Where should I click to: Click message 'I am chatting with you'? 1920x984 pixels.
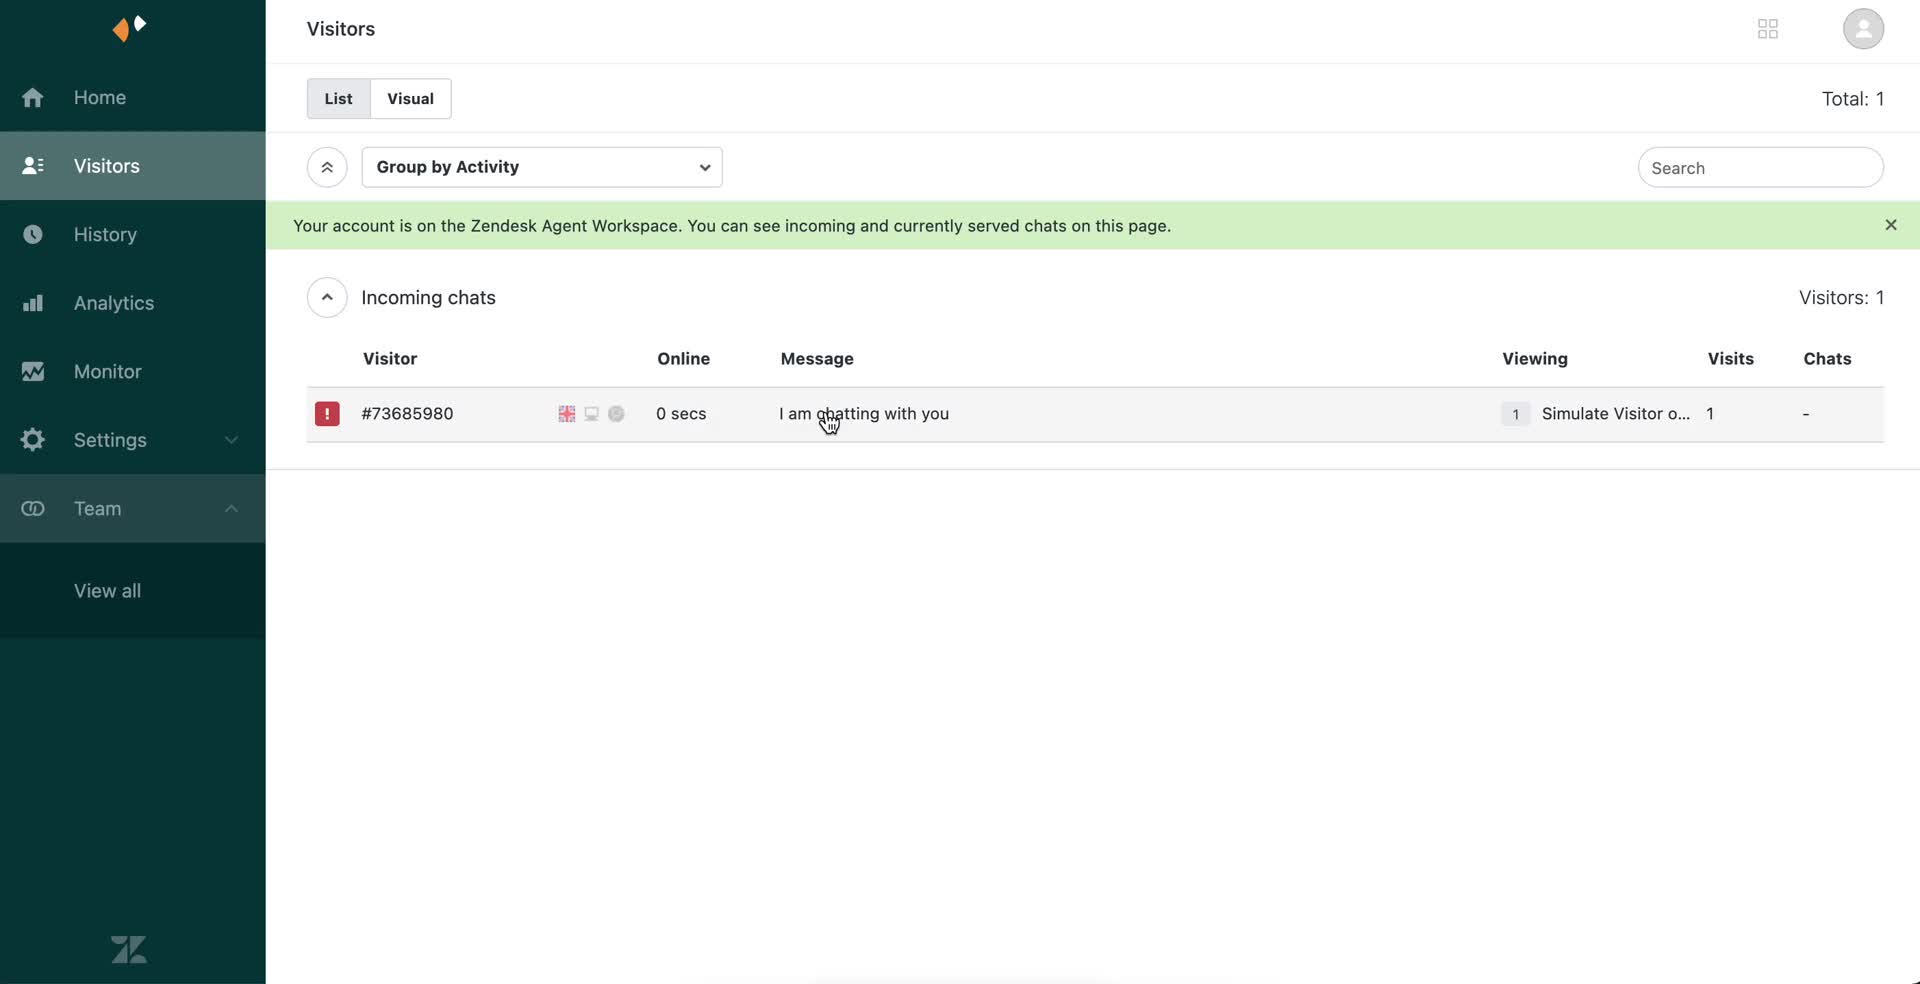864,414
